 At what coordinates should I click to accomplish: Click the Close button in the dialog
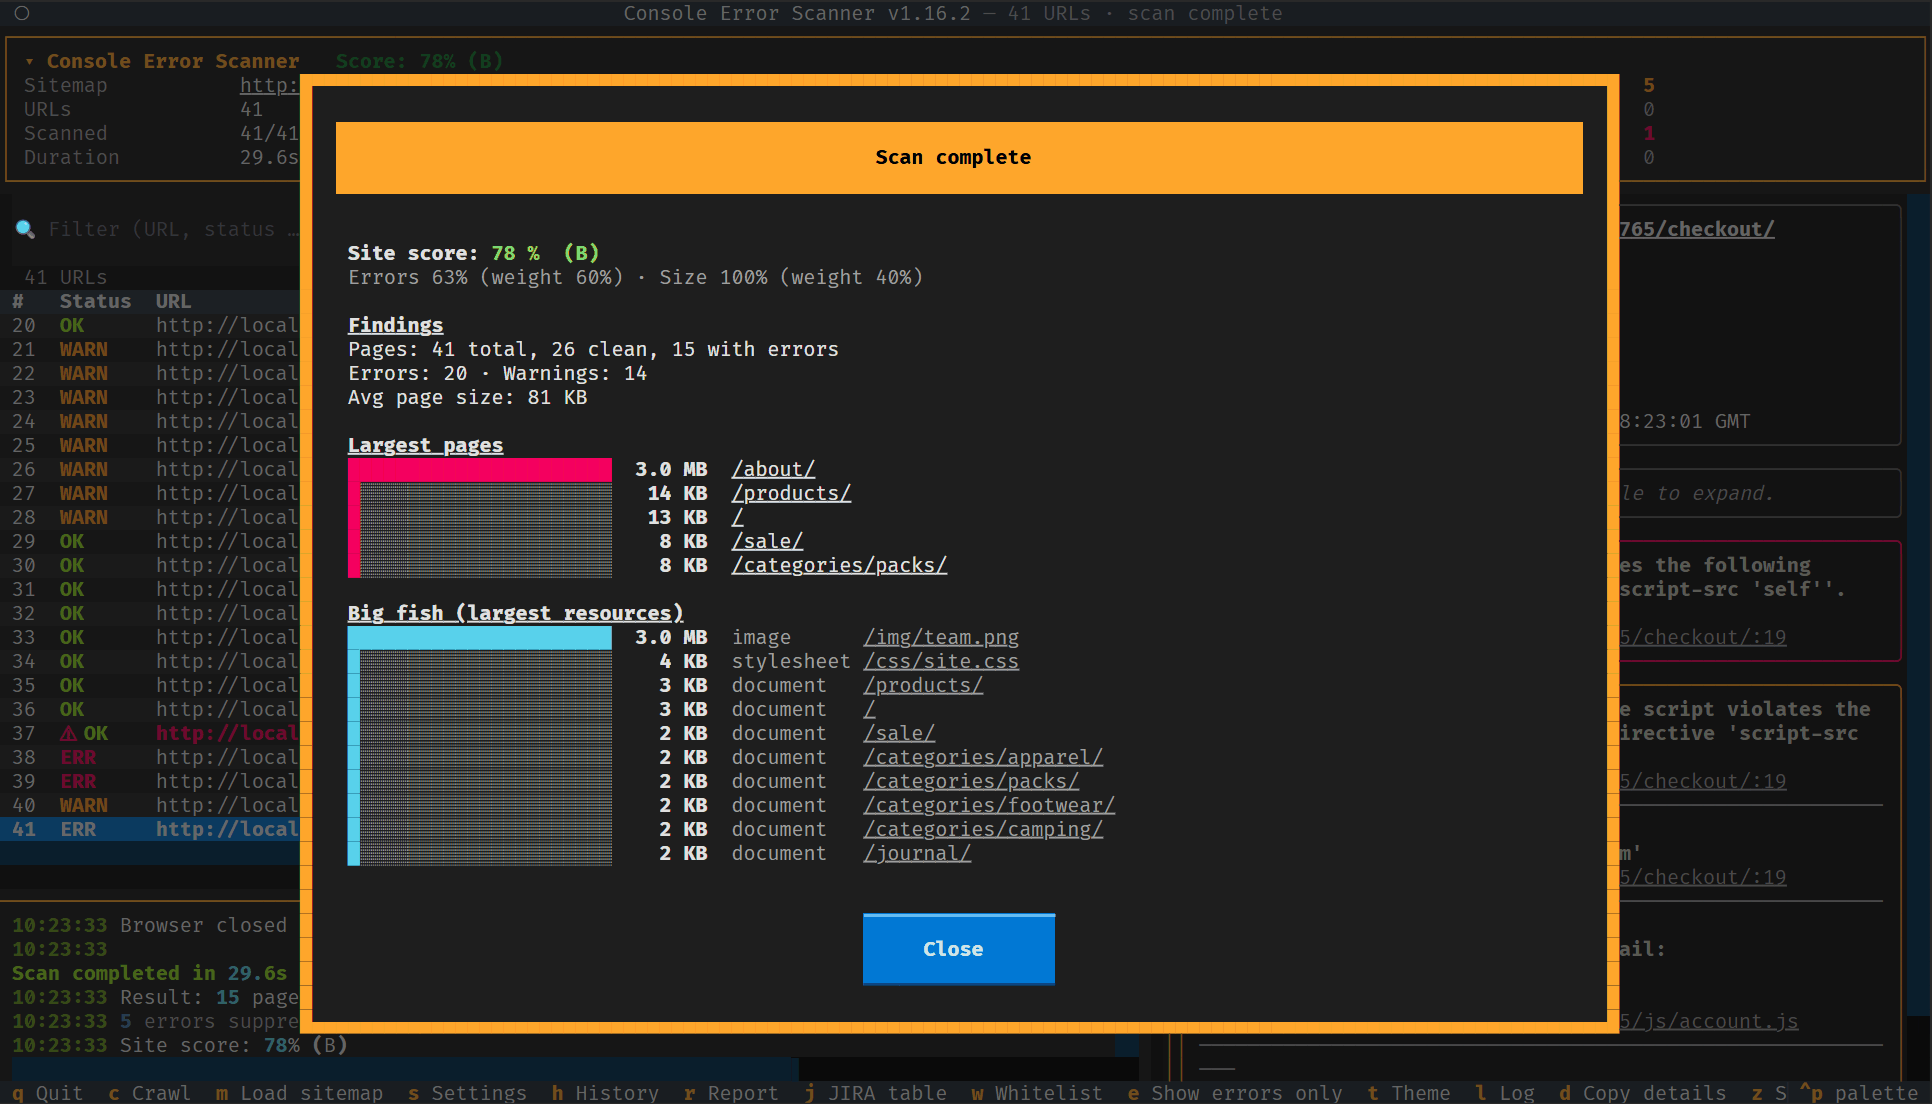pos(958,949)
